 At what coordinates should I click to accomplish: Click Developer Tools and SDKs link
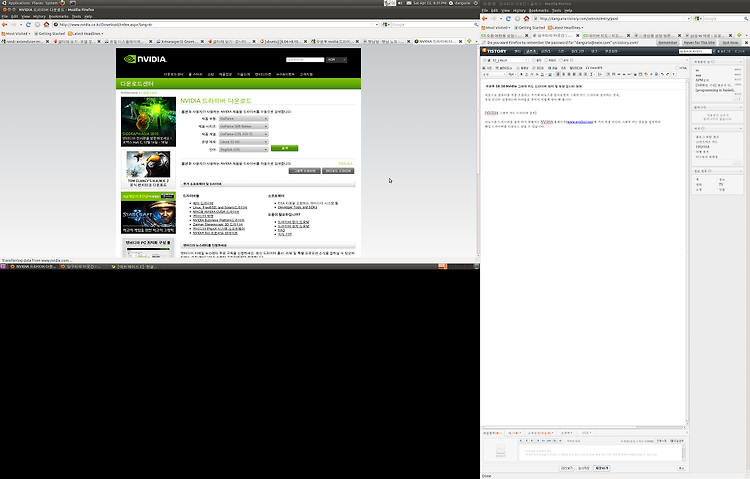point(298,207)
